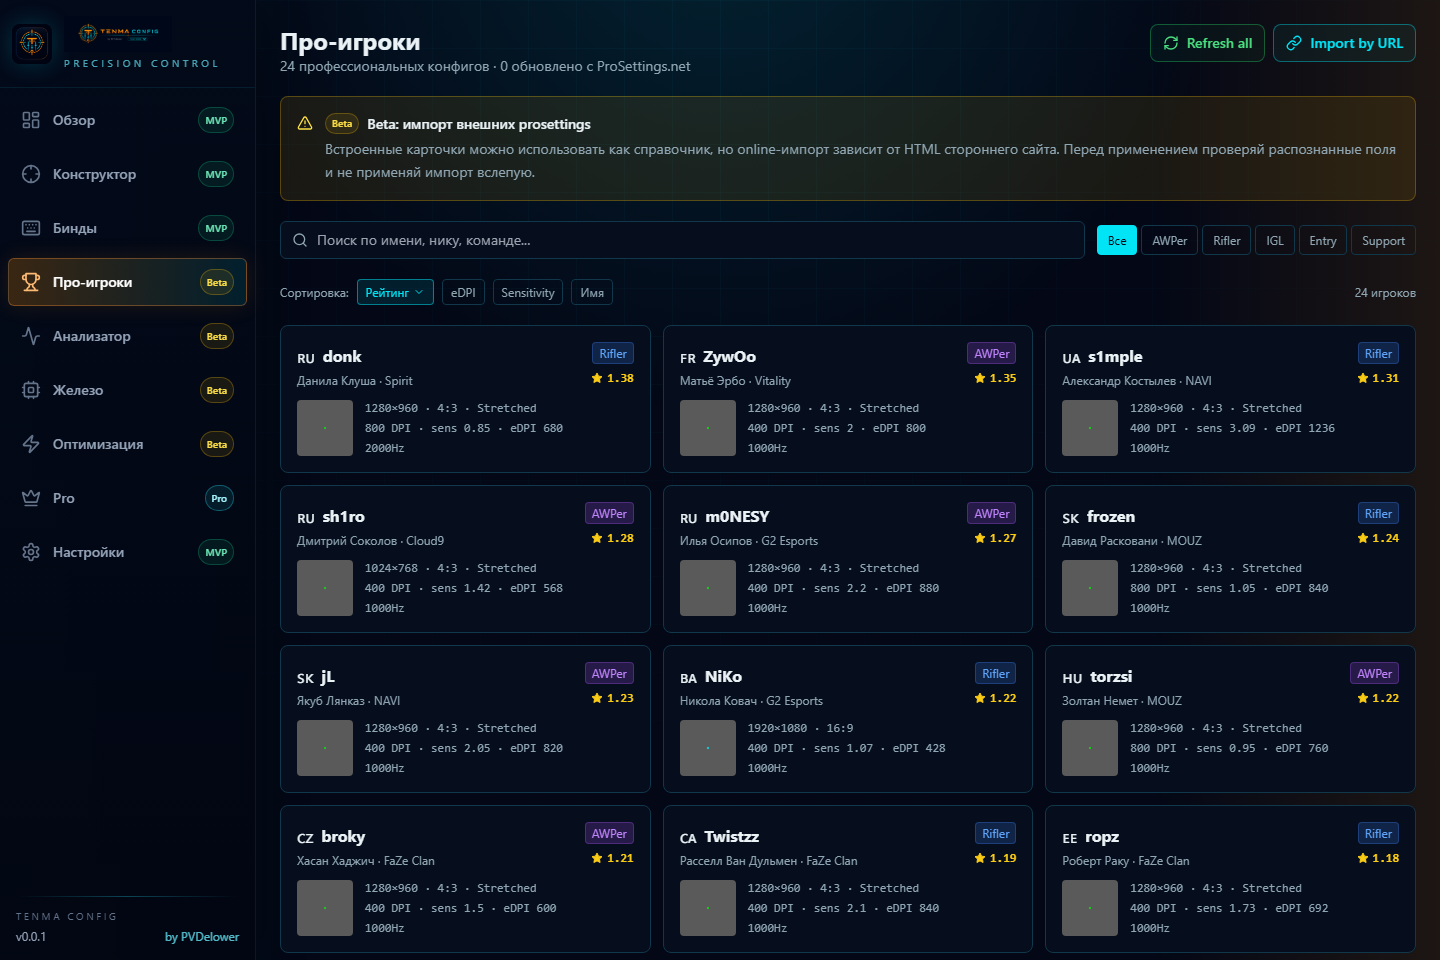Click the Про-игроки trophy icon
The height and width of the screenshot is (960, 1440).
click(31, 282)
